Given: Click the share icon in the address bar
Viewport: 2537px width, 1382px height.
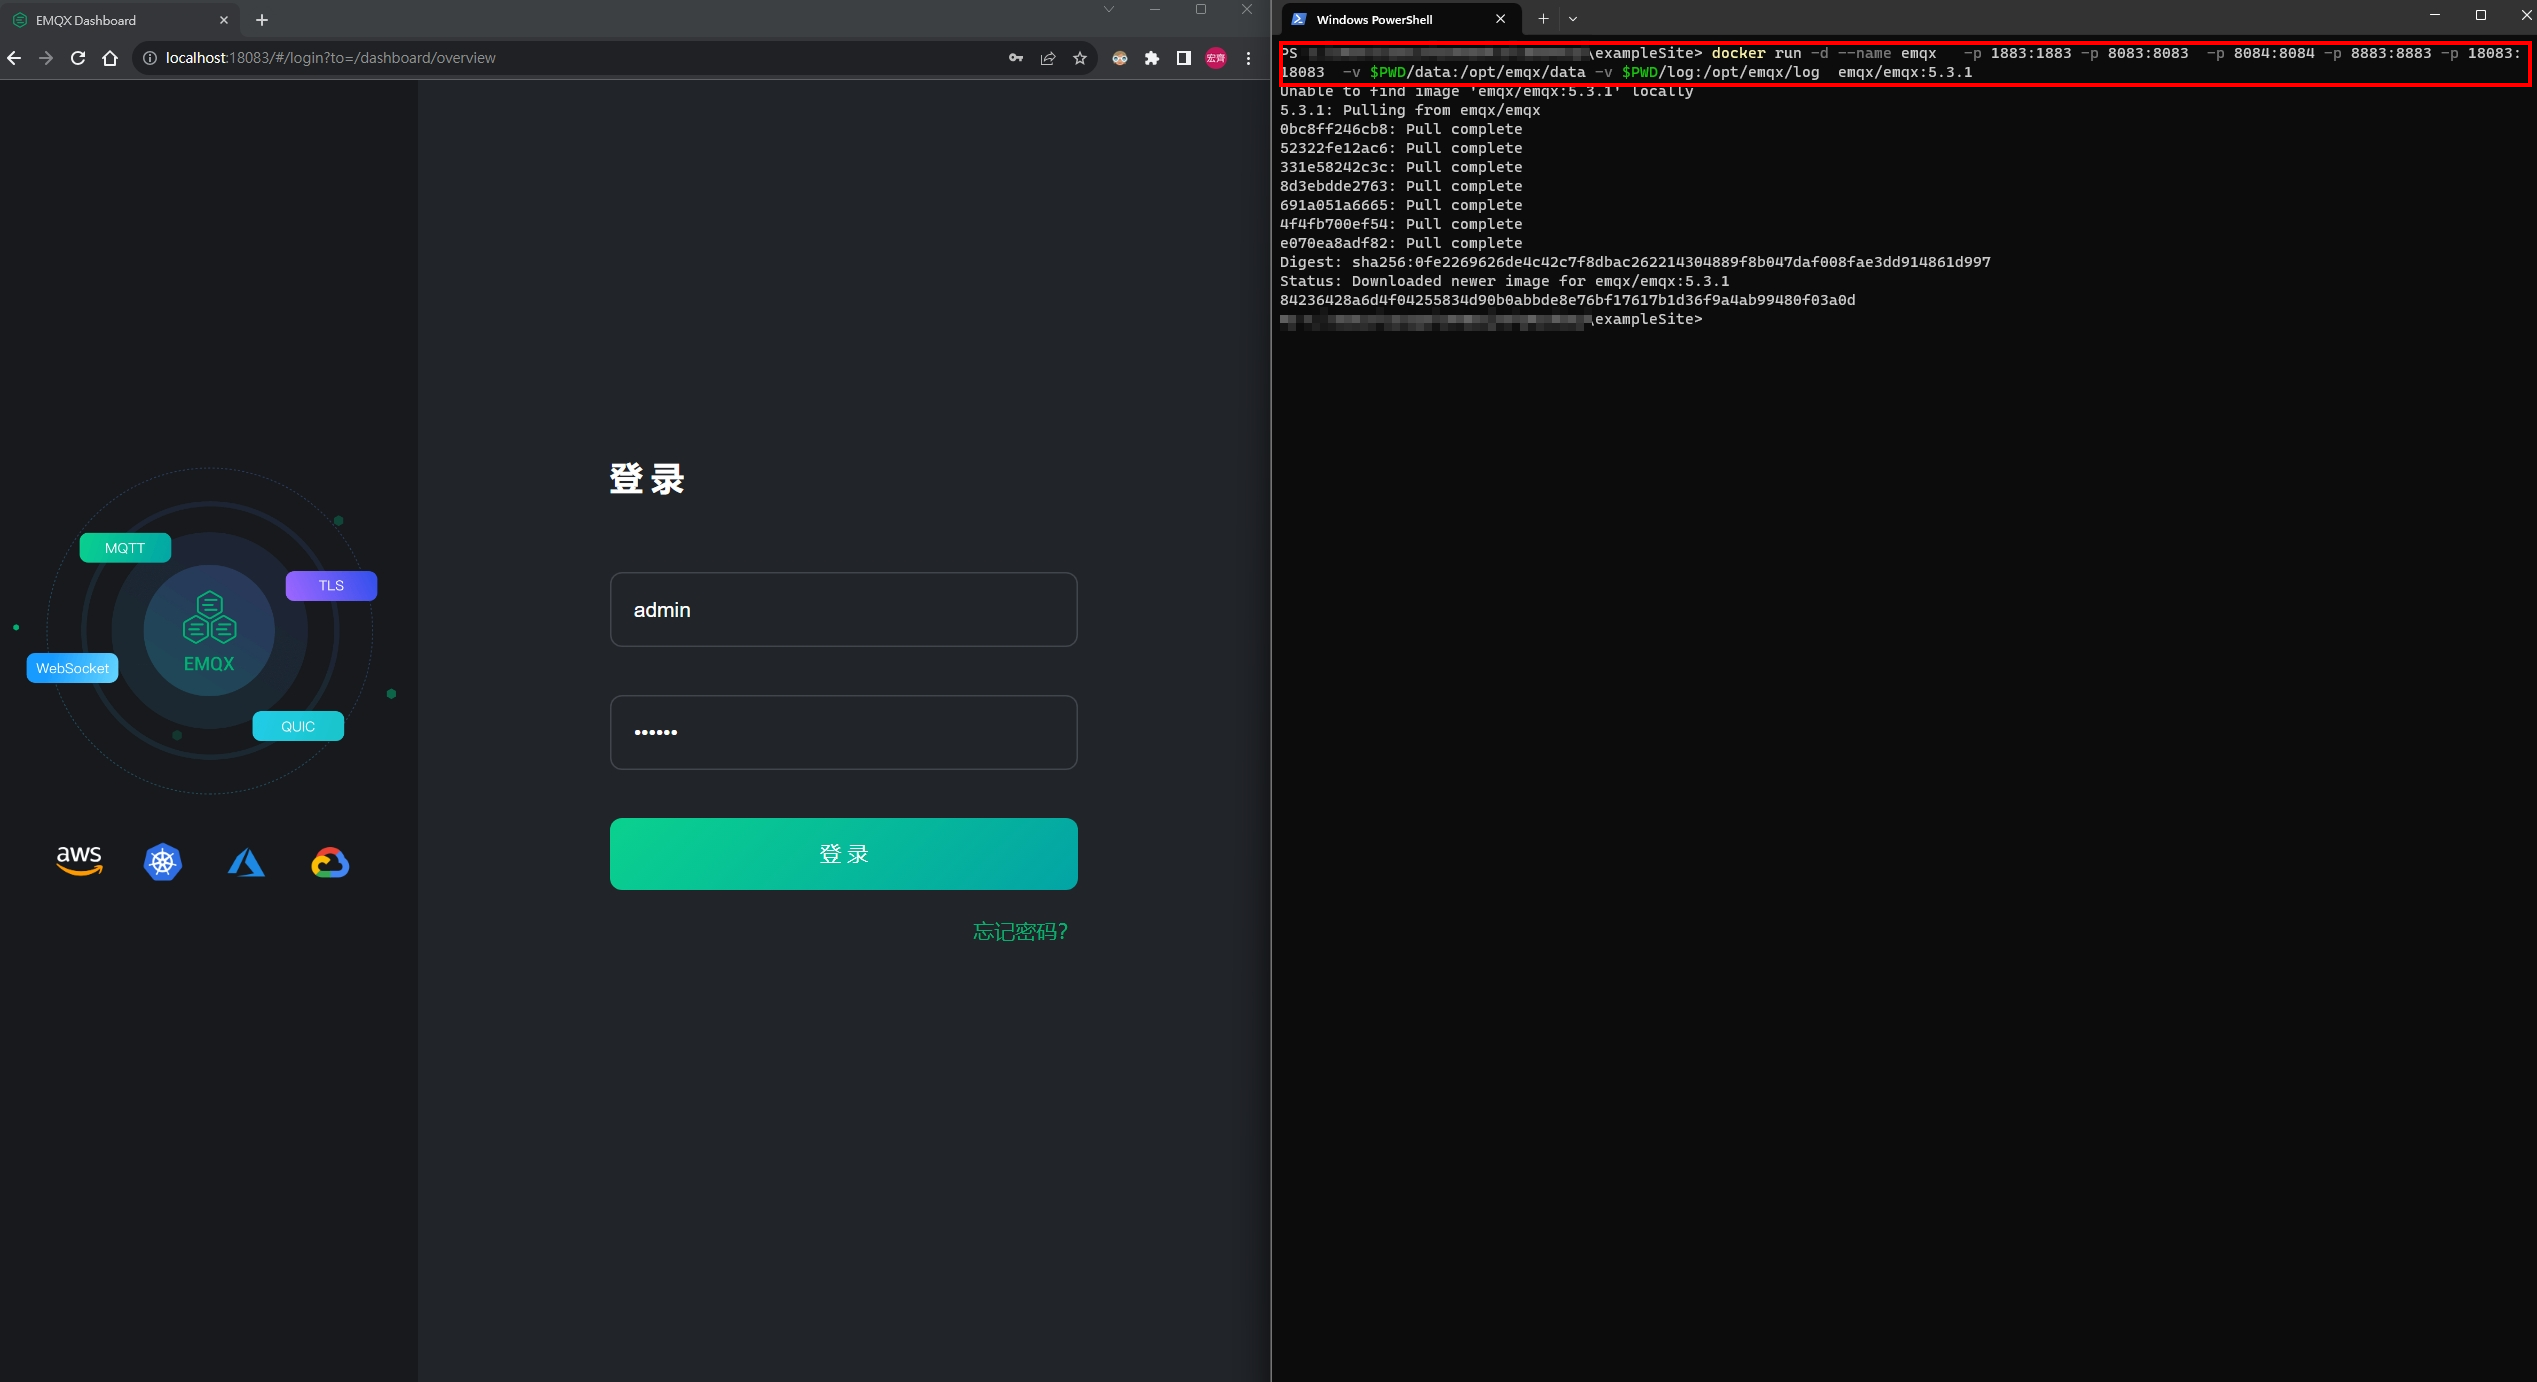Looking at the screenshot, I should 1047,58.
